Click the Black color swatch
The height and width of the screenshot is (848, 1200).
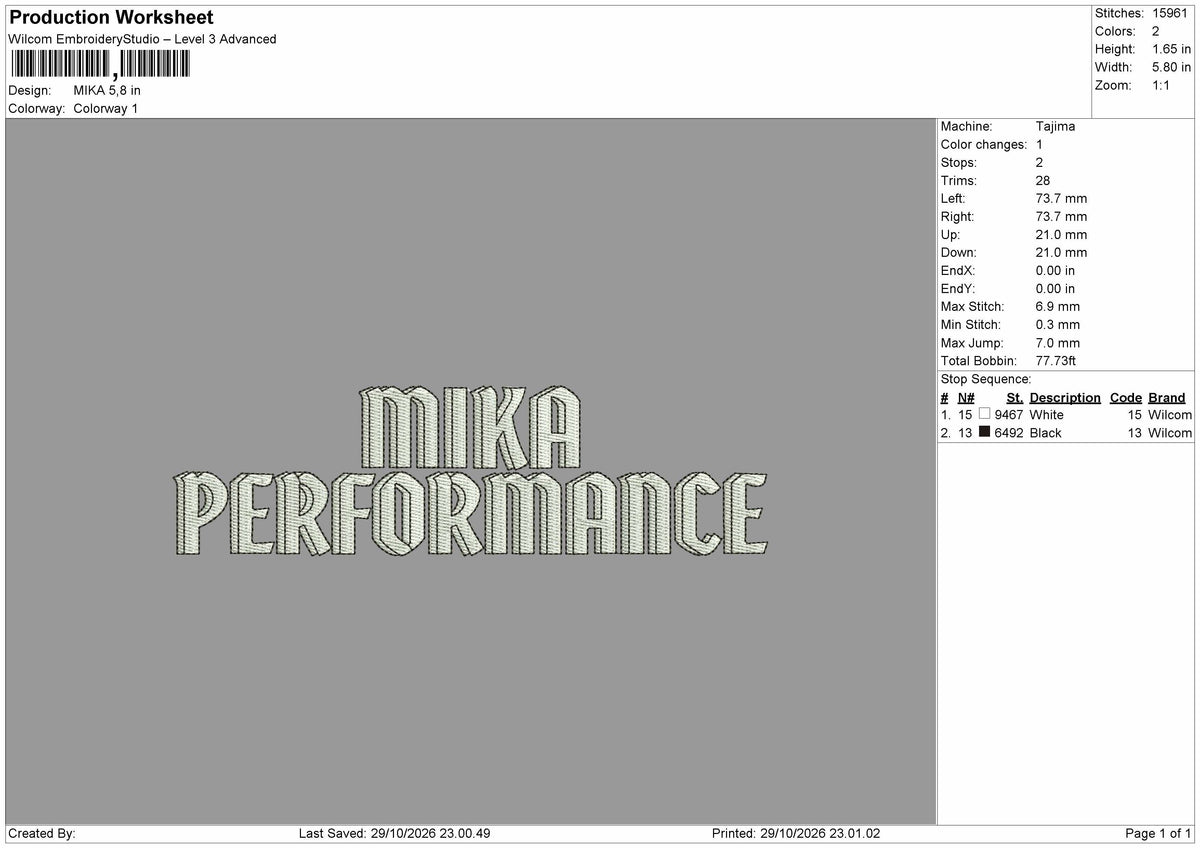(x=985, y=432)
